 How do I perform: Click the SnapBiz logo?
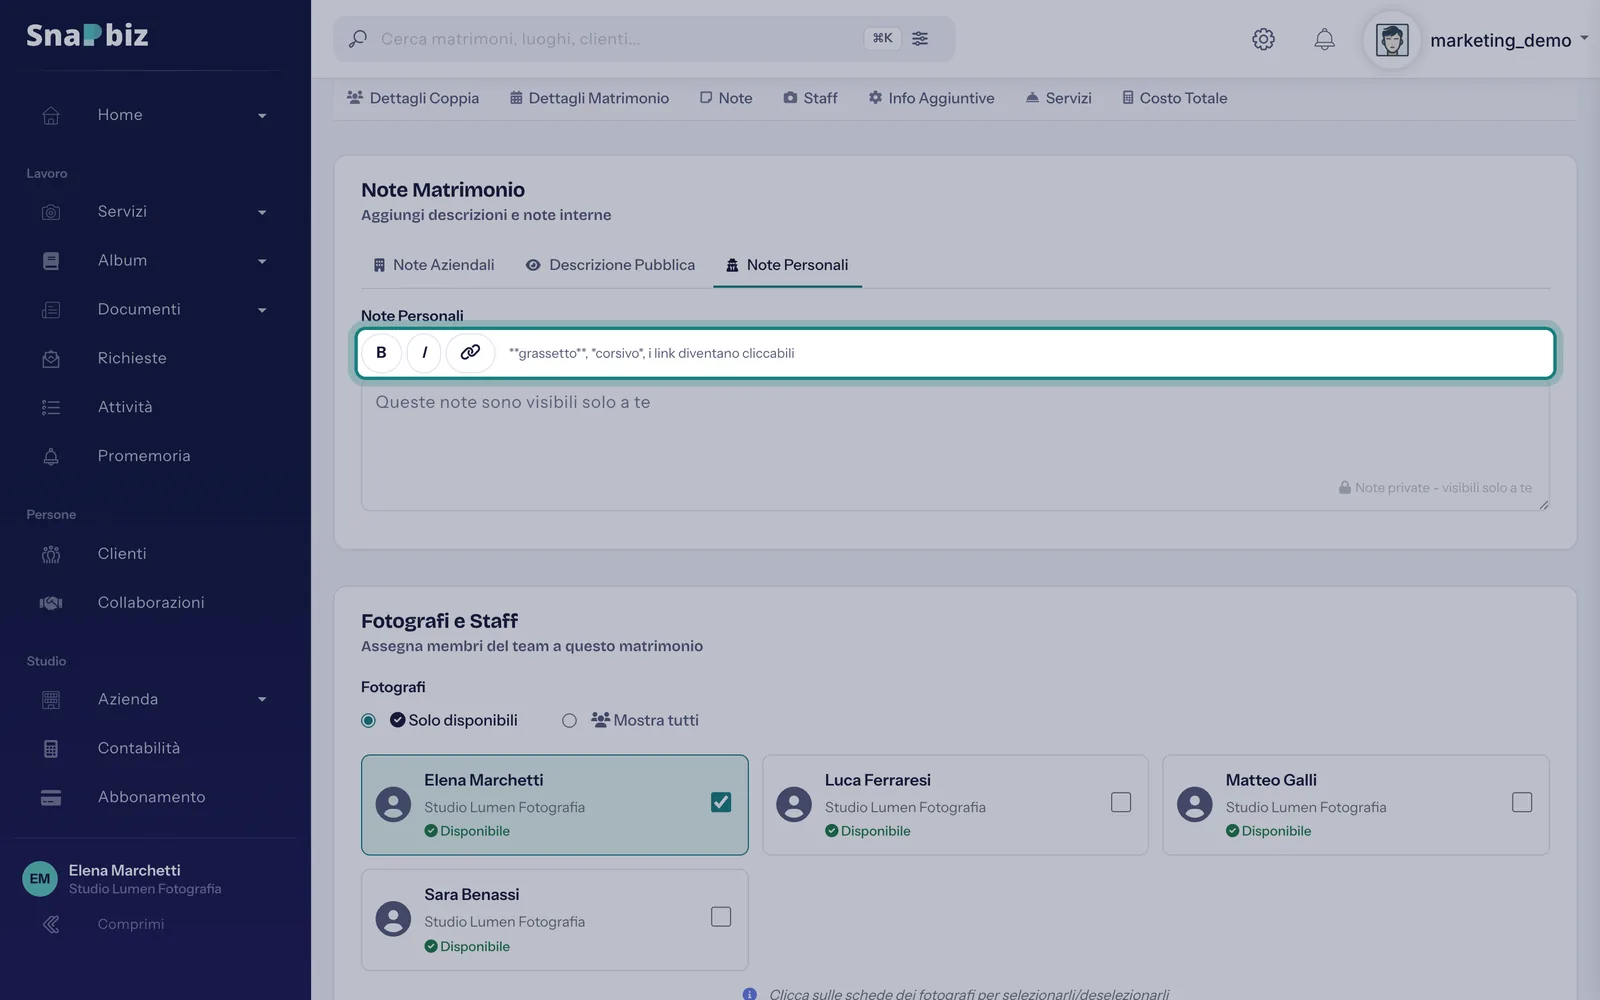[87, 35]
